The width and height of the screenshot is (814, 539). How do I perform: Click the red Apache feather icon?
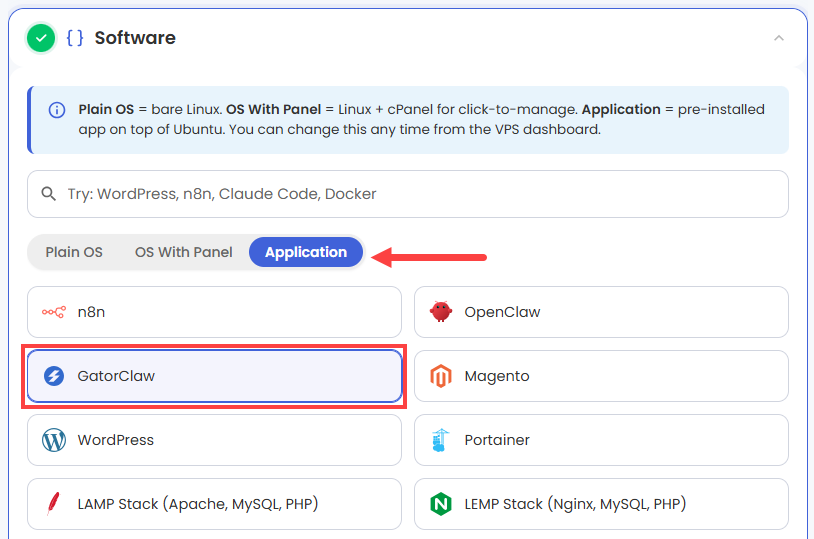tap(53, 503)
